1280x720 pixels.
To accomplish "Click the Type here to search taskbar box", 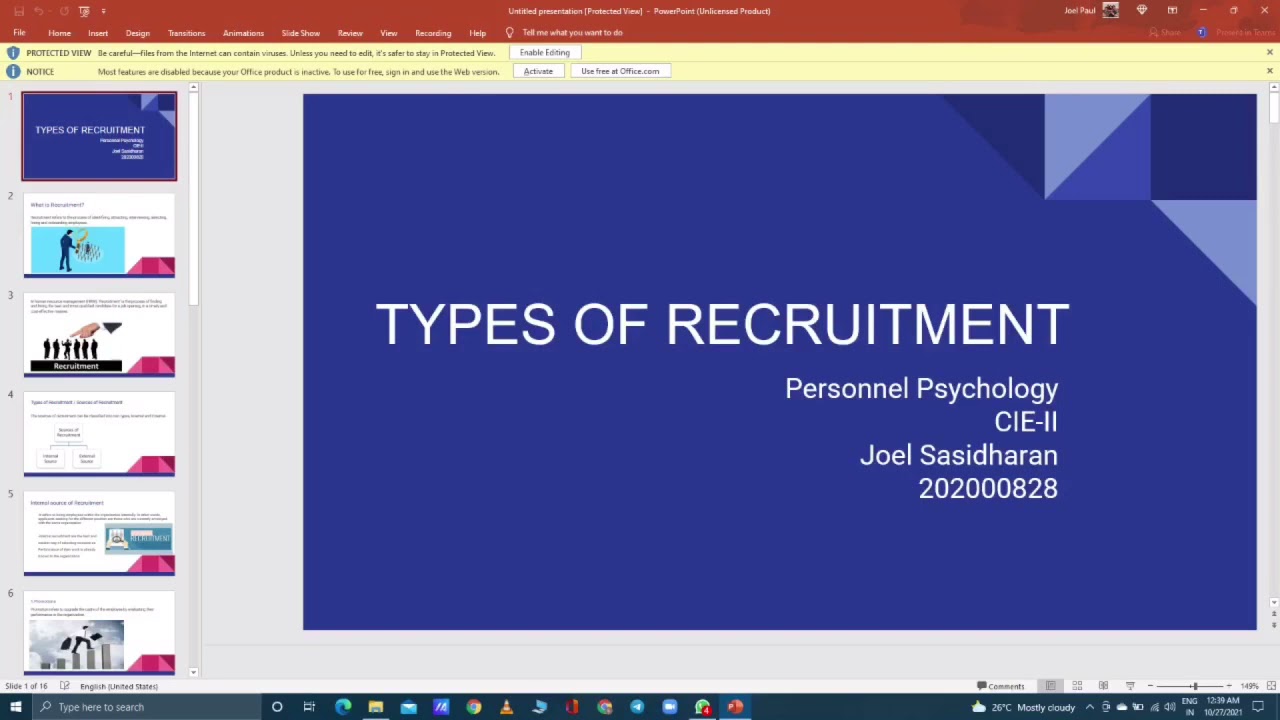I will coord(146,707).
